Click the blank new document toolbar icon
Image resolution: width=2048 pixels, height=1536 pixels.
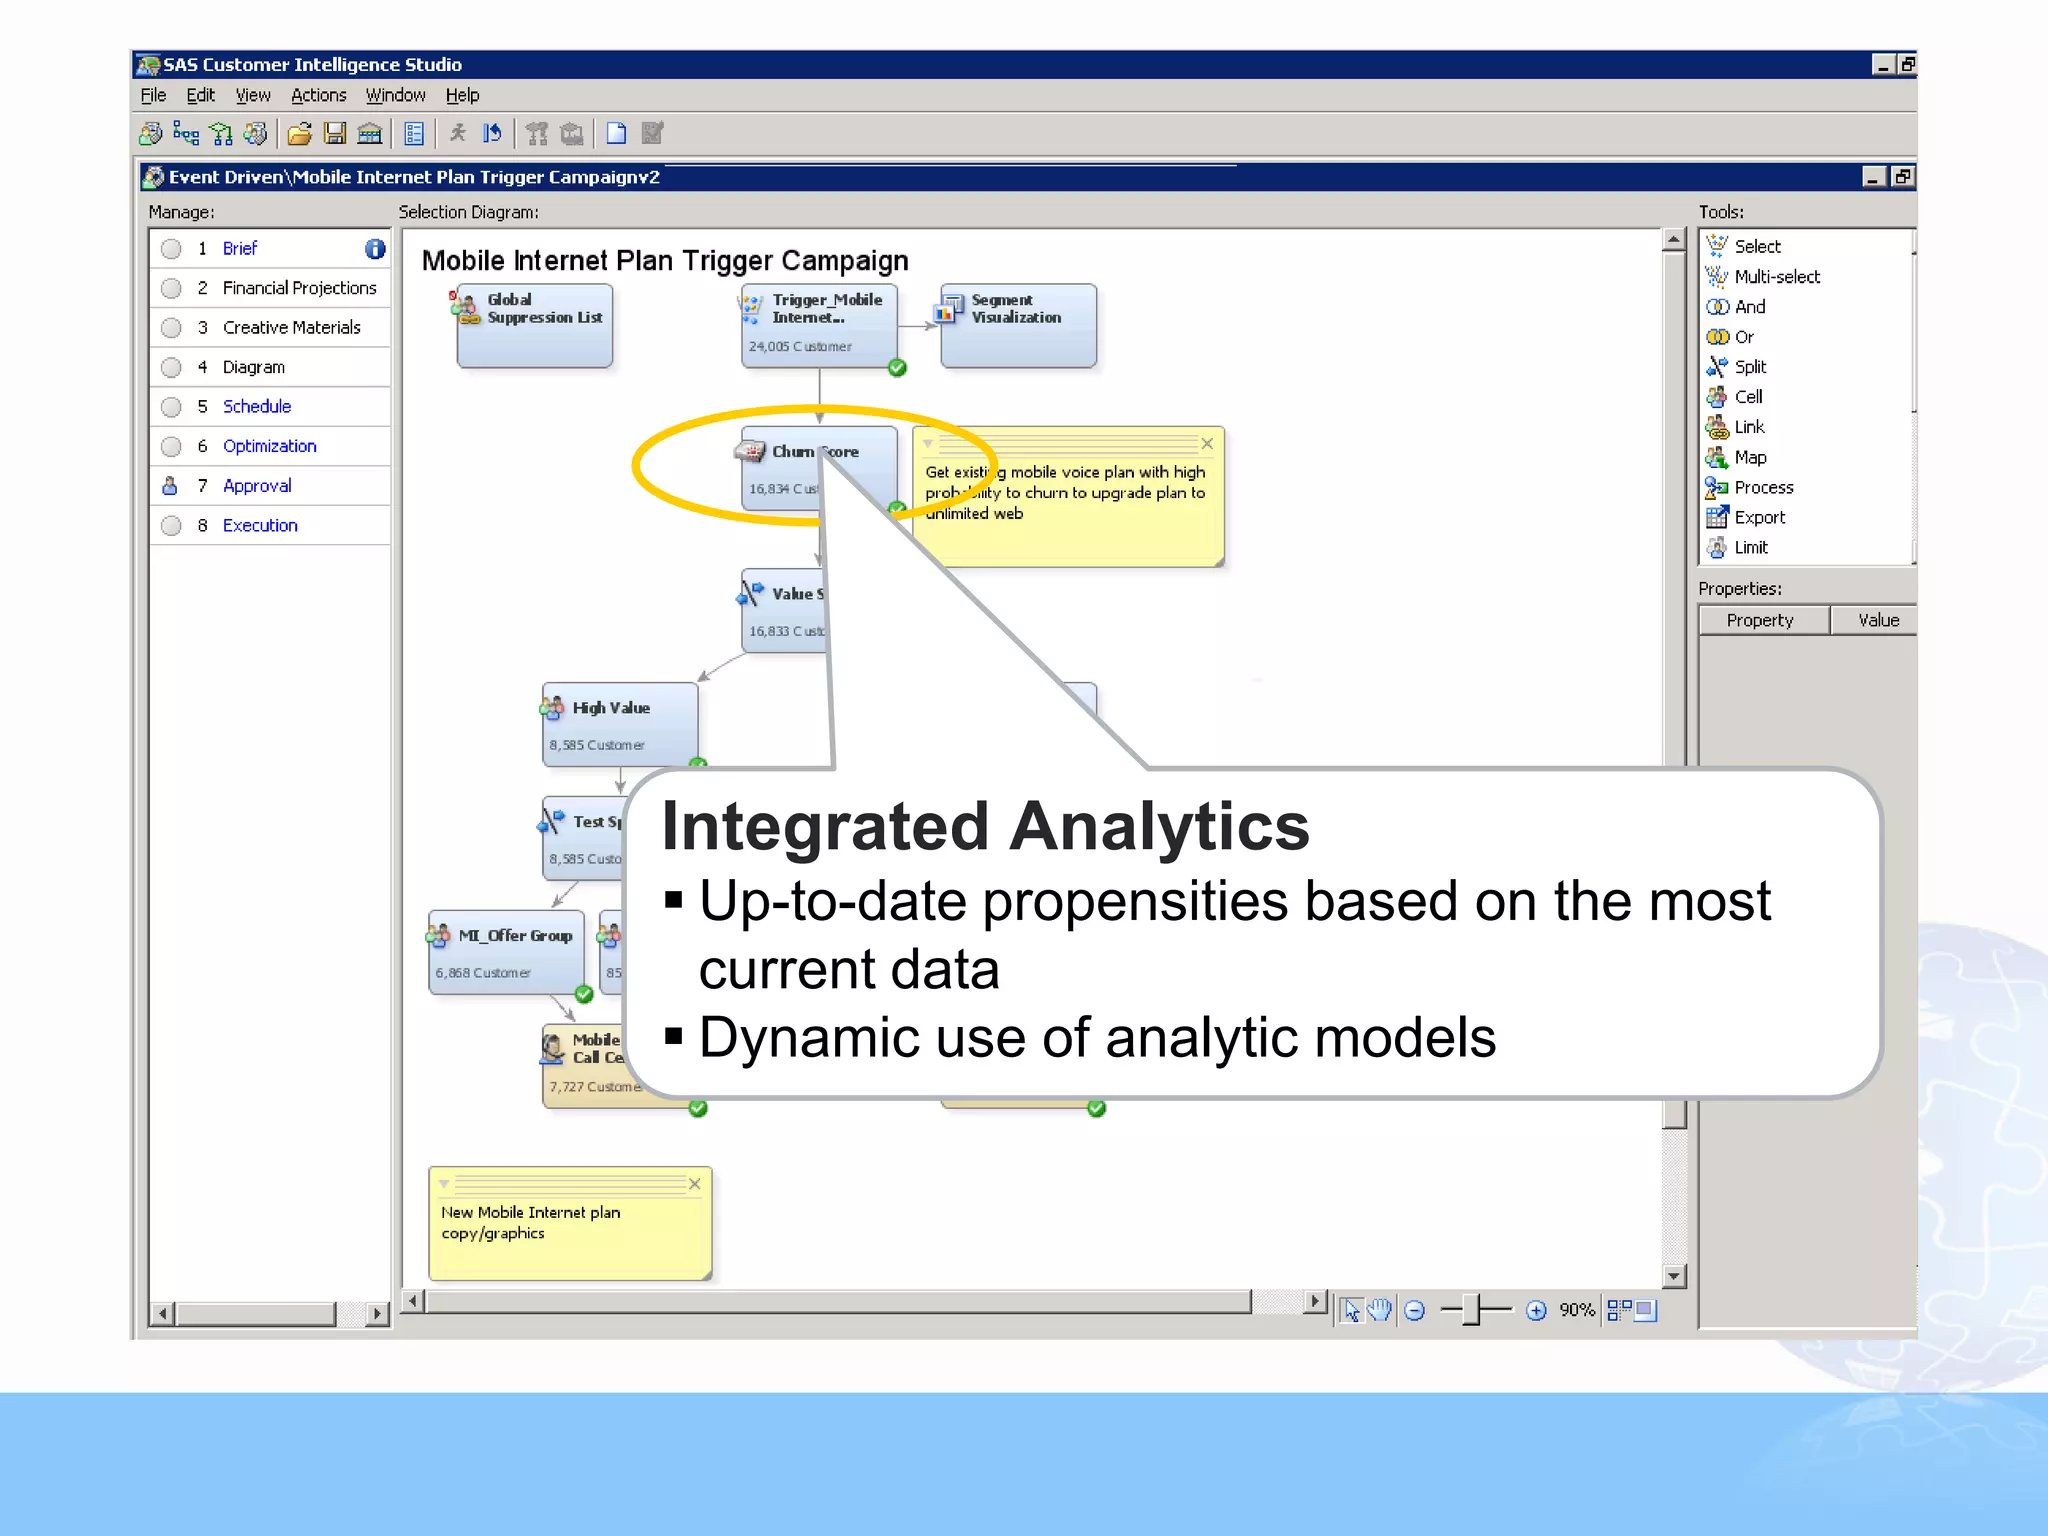[617, 134]
